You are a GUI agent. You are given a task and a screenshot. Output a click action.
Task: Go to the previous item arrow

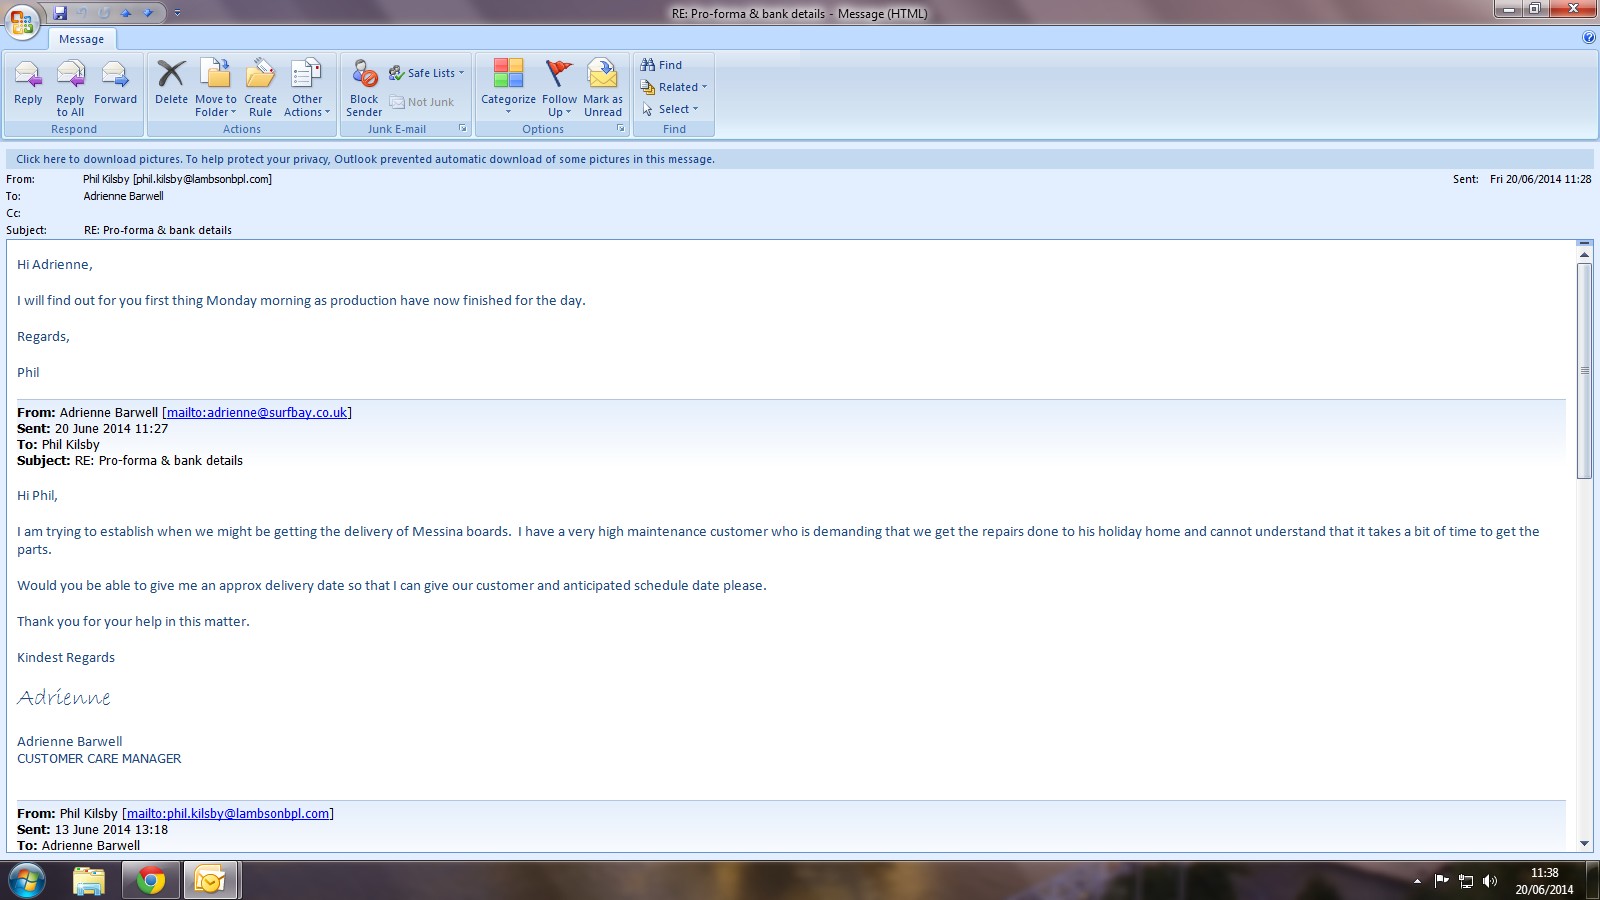(127, 13)
